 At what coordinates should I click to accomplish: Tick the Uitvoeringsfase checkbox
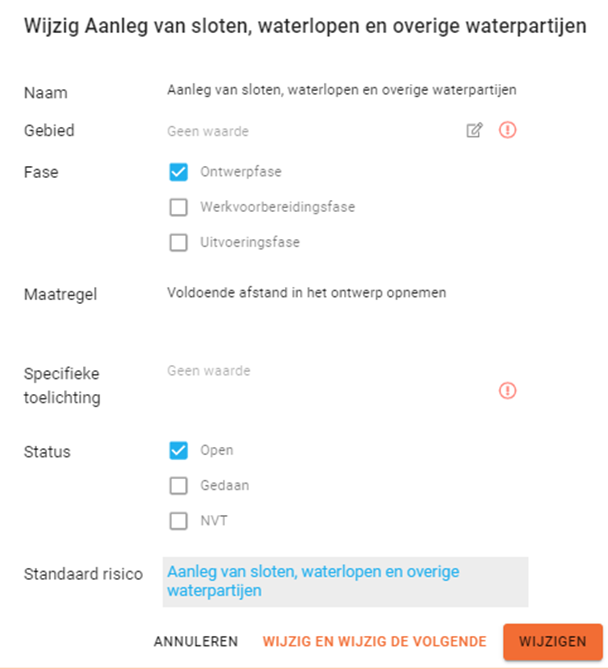[179, 242]
